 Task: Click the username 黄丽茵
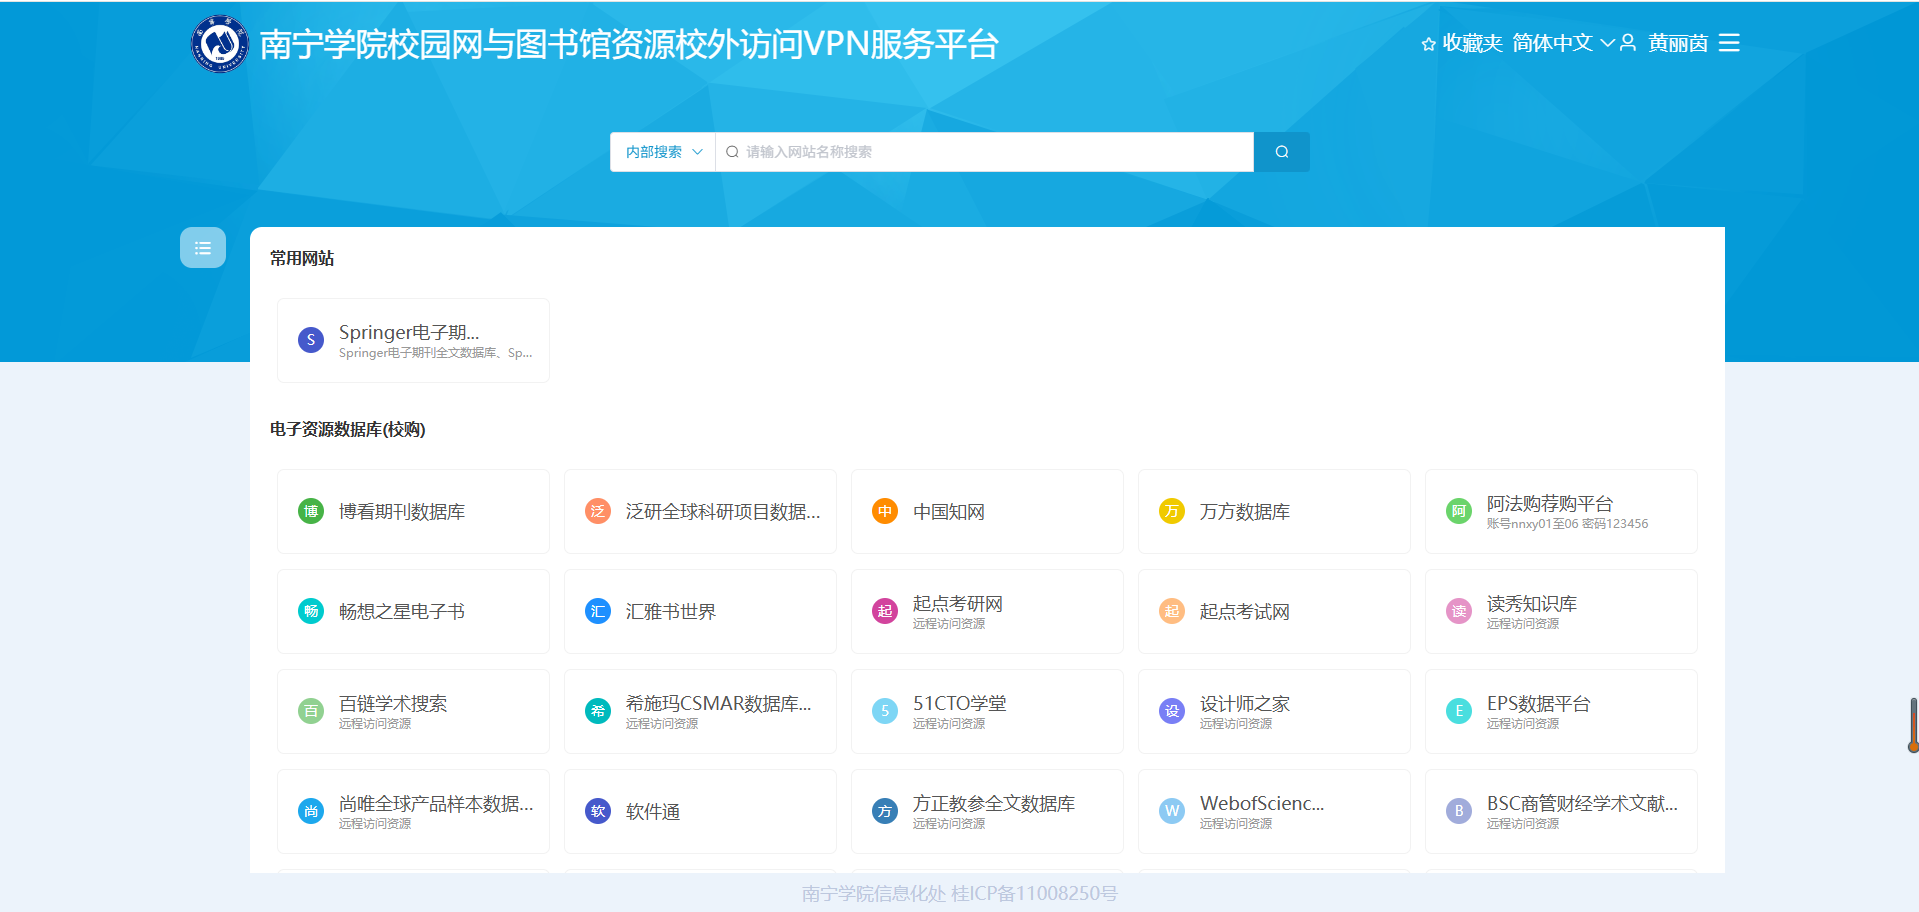pos(1678,43)
